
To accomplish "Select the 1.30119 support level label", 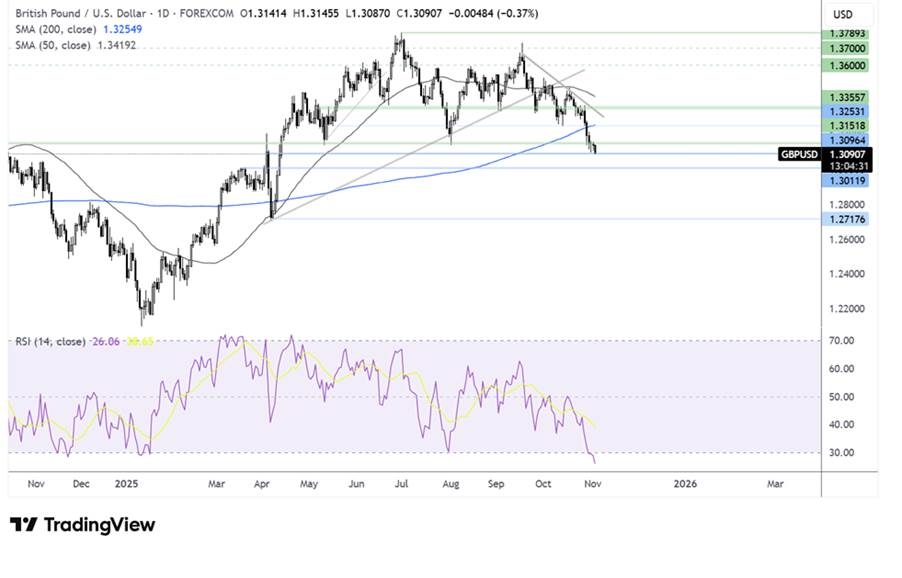I will coord(846,181).
